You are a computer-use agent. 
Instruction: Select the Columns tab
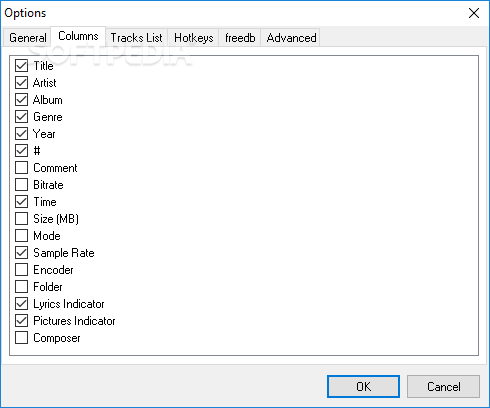[78, 36]
